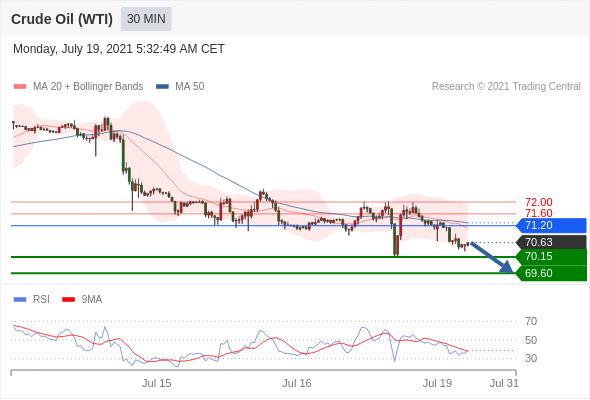Click the Jul 15 date axis label

pos(157,383)
